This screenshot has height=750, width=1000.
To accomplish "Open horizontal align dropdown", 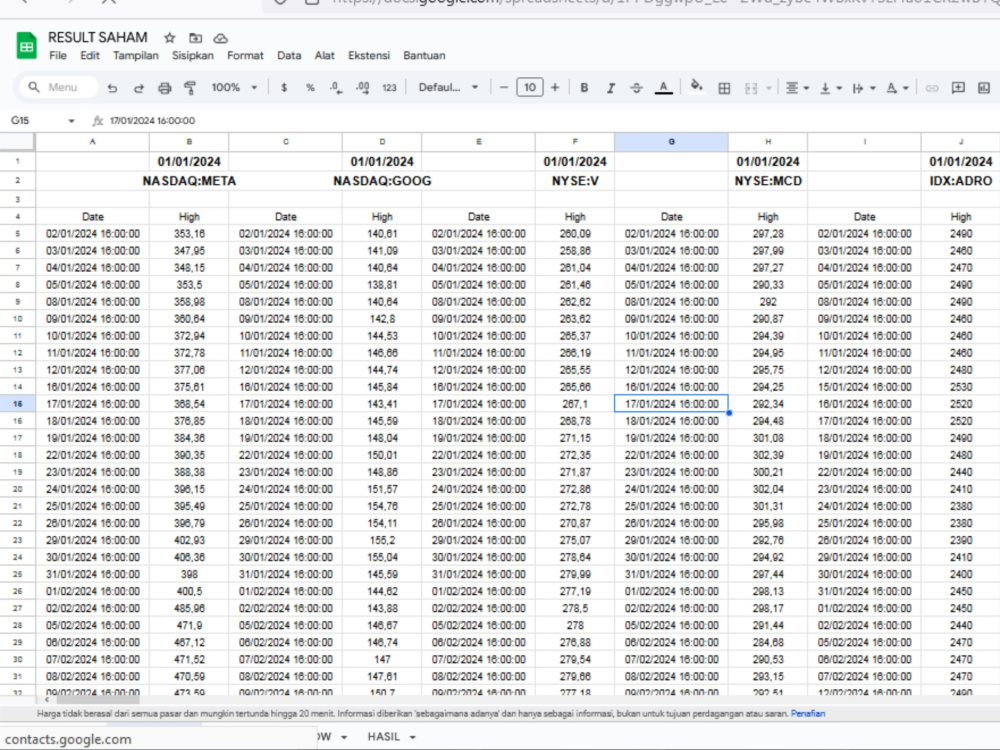I will pyautogui.click(x=797, y=88).
